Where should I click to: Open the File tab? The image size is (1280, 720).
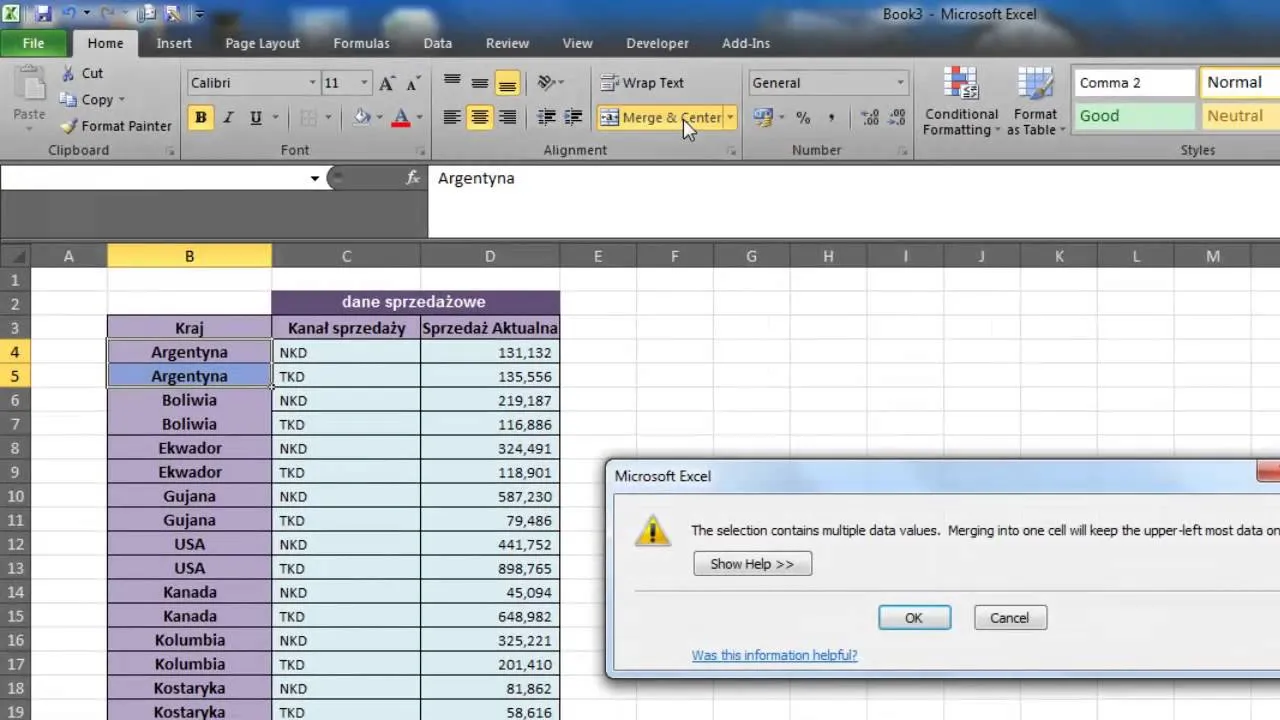pyautogui.click(x=34, y=43)
